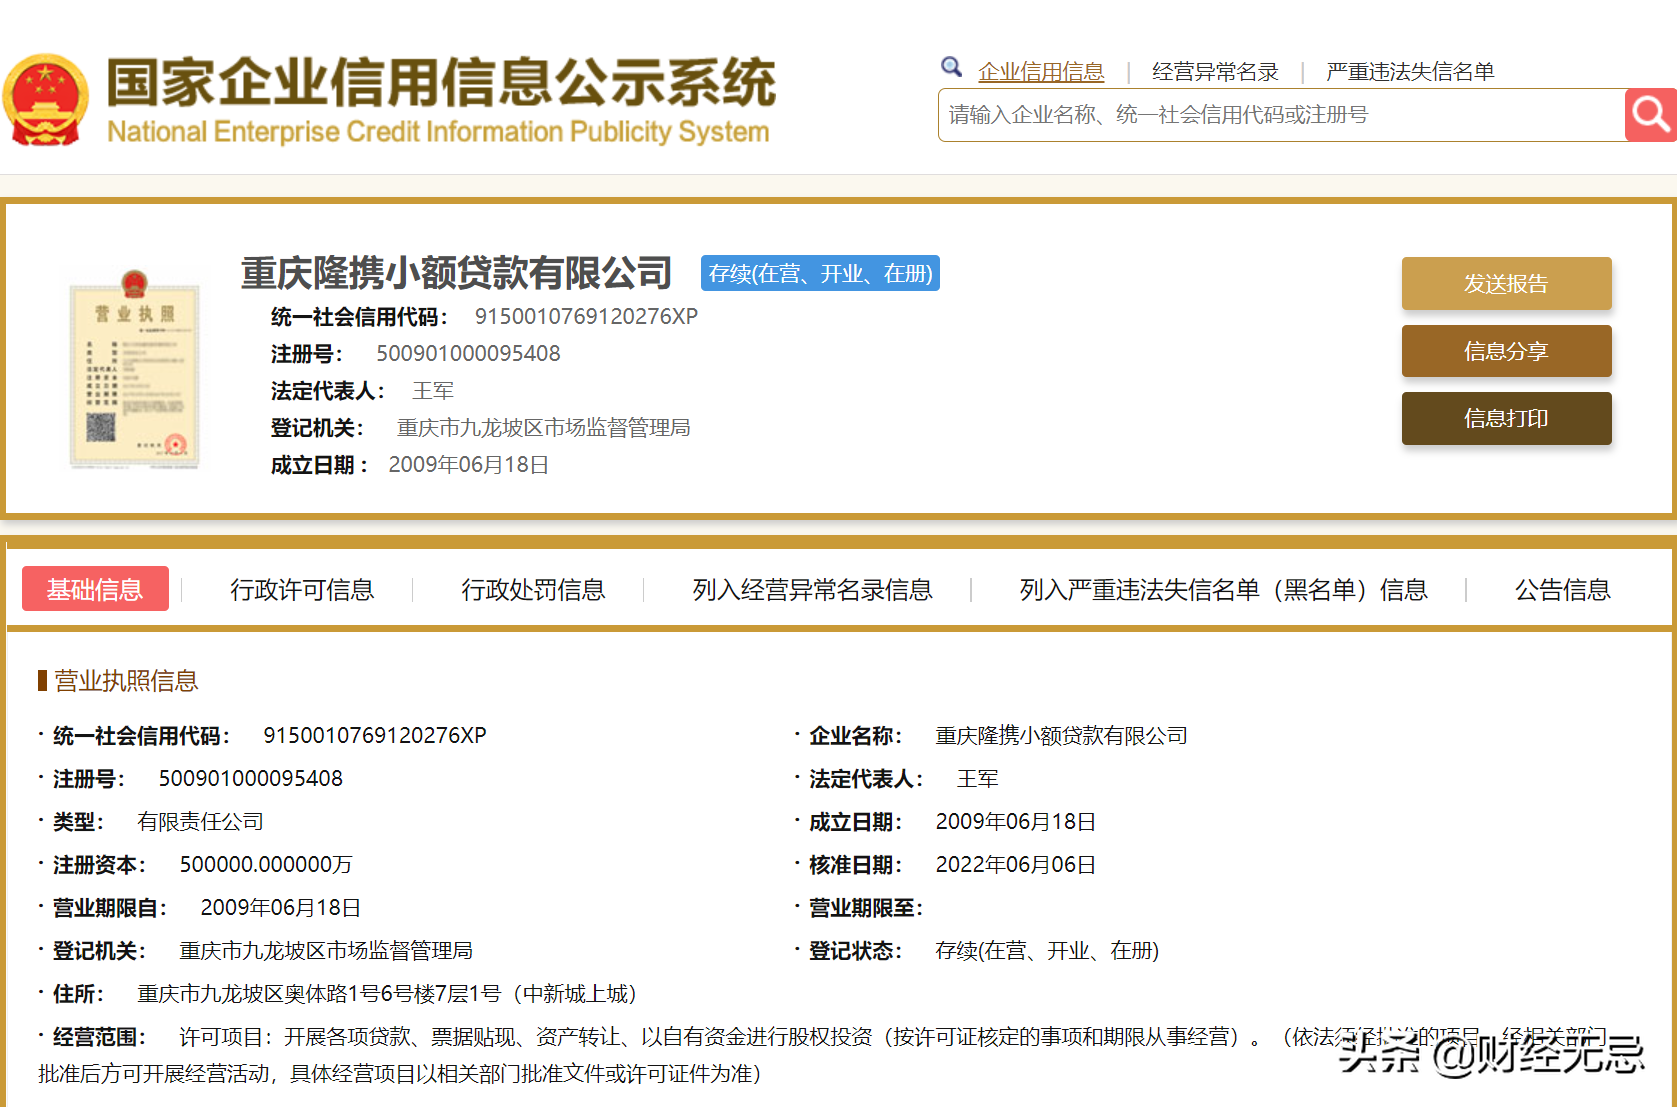Click the 存续(在营、开业、在册) status badge
The width and height of the screenshot is (1677, 1107).
[820, 273]
